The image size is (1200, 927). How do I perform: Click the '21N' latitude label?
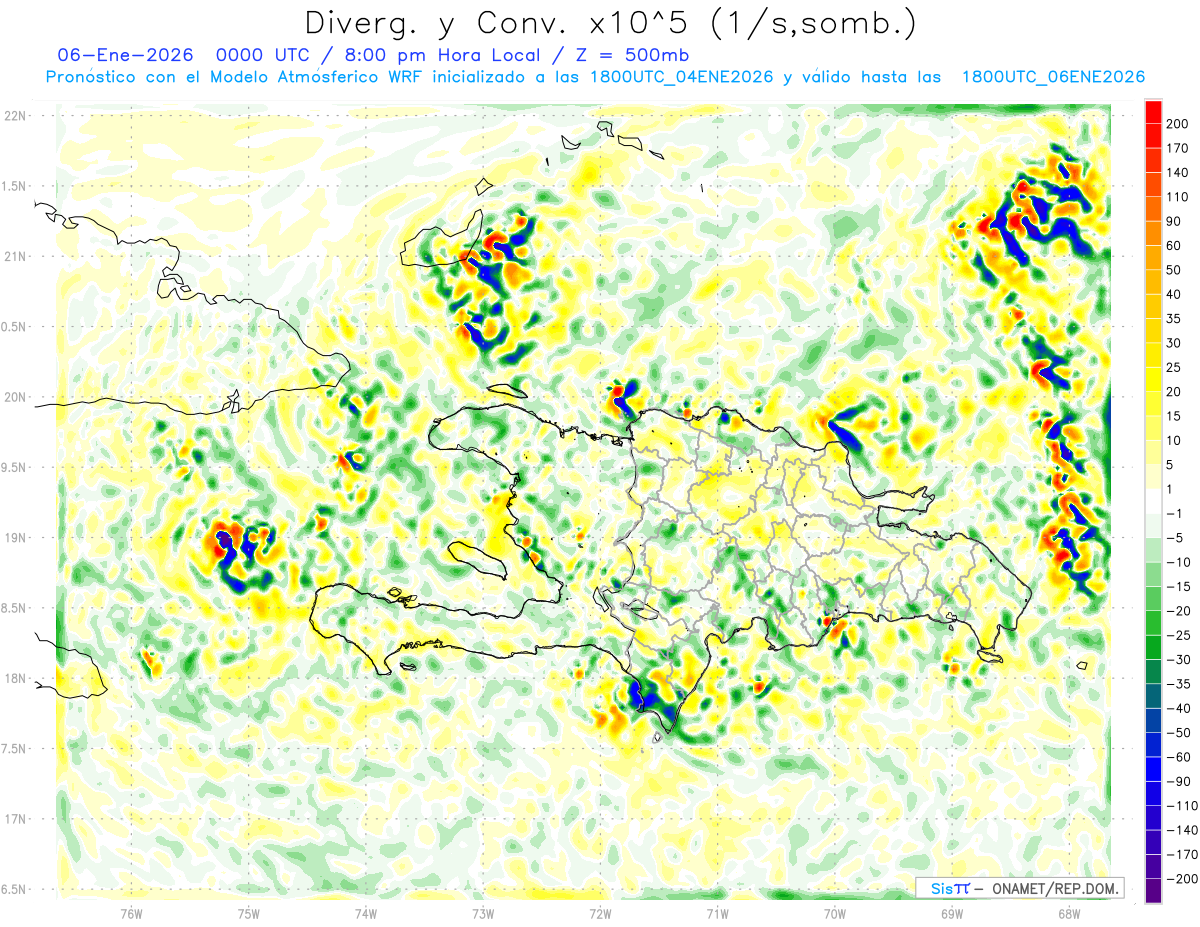point(15,257)
